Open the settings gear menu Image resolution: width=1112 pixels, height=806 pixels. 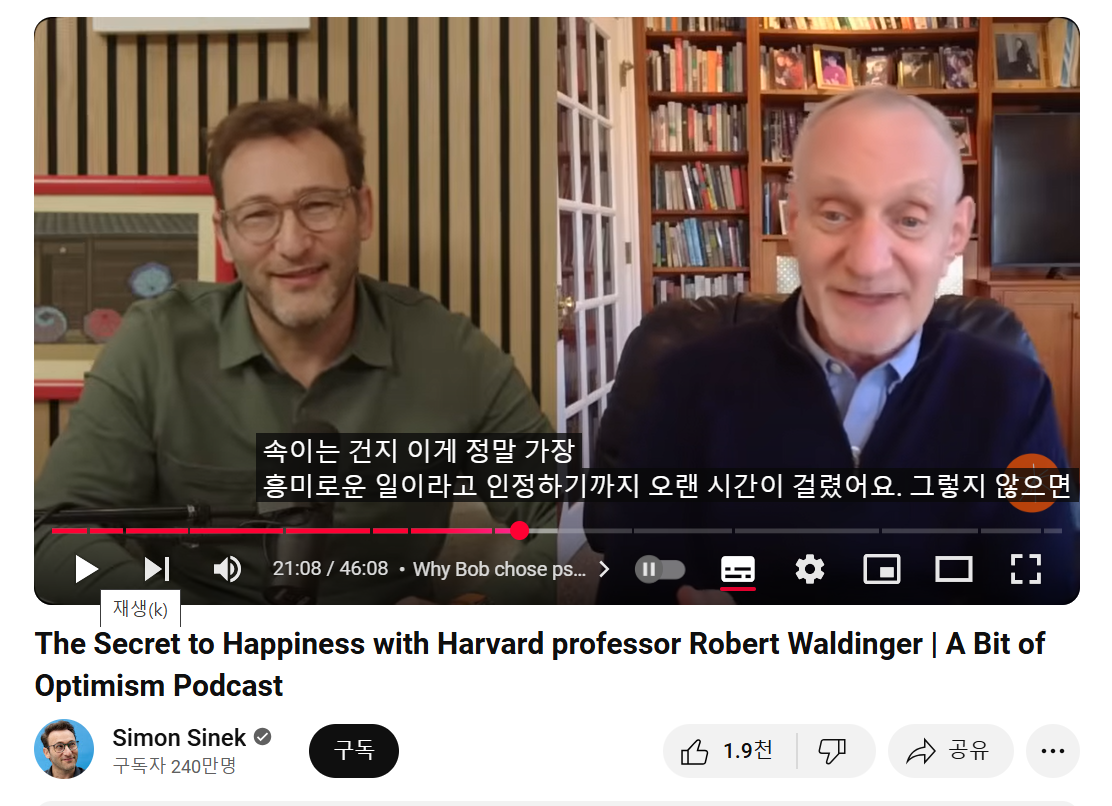coord(810,569)
